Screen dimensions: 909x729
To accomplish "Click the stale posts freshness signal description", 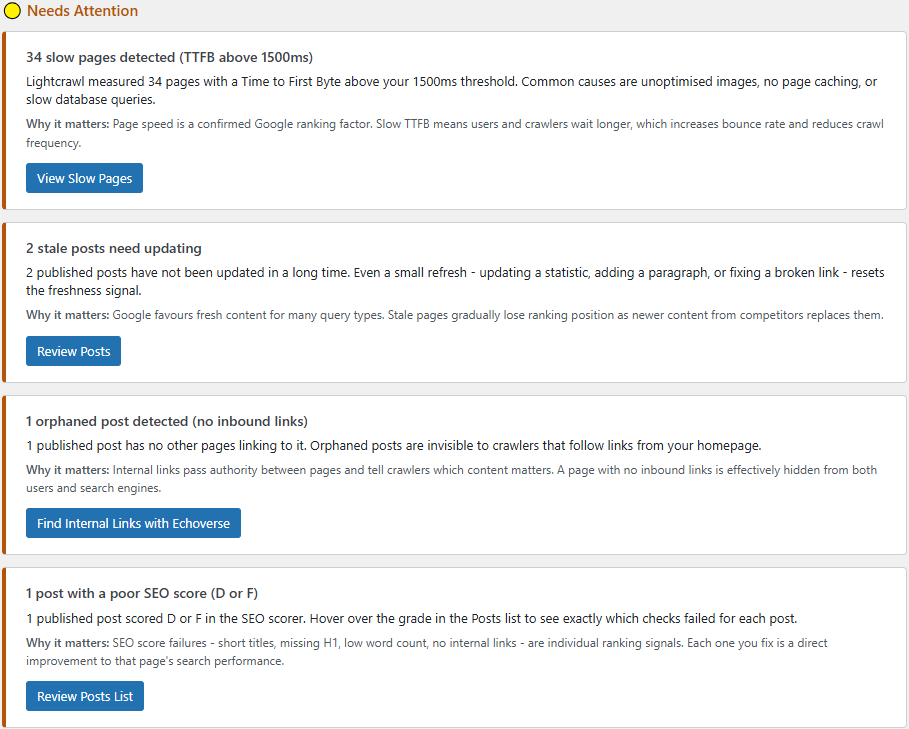I will click(450, 281).
